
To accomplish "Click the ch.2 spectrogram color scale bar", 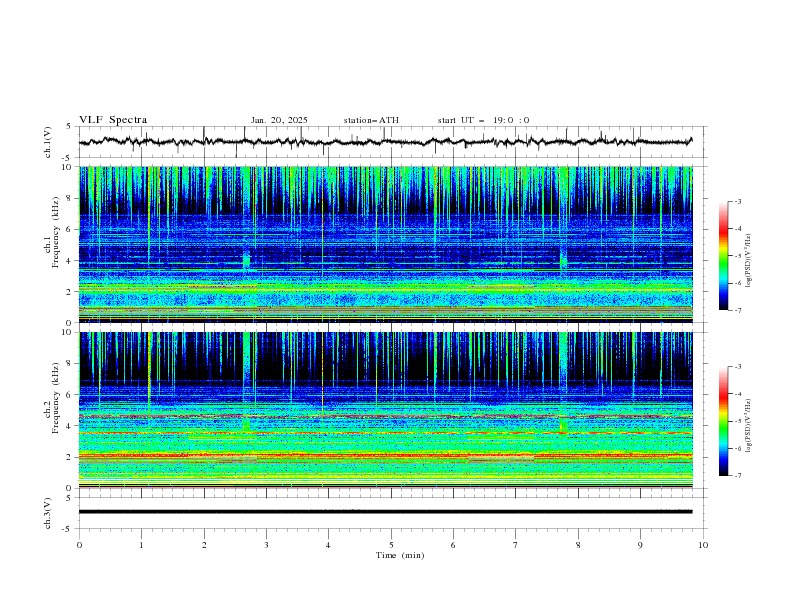I will (x=724, y=421).
